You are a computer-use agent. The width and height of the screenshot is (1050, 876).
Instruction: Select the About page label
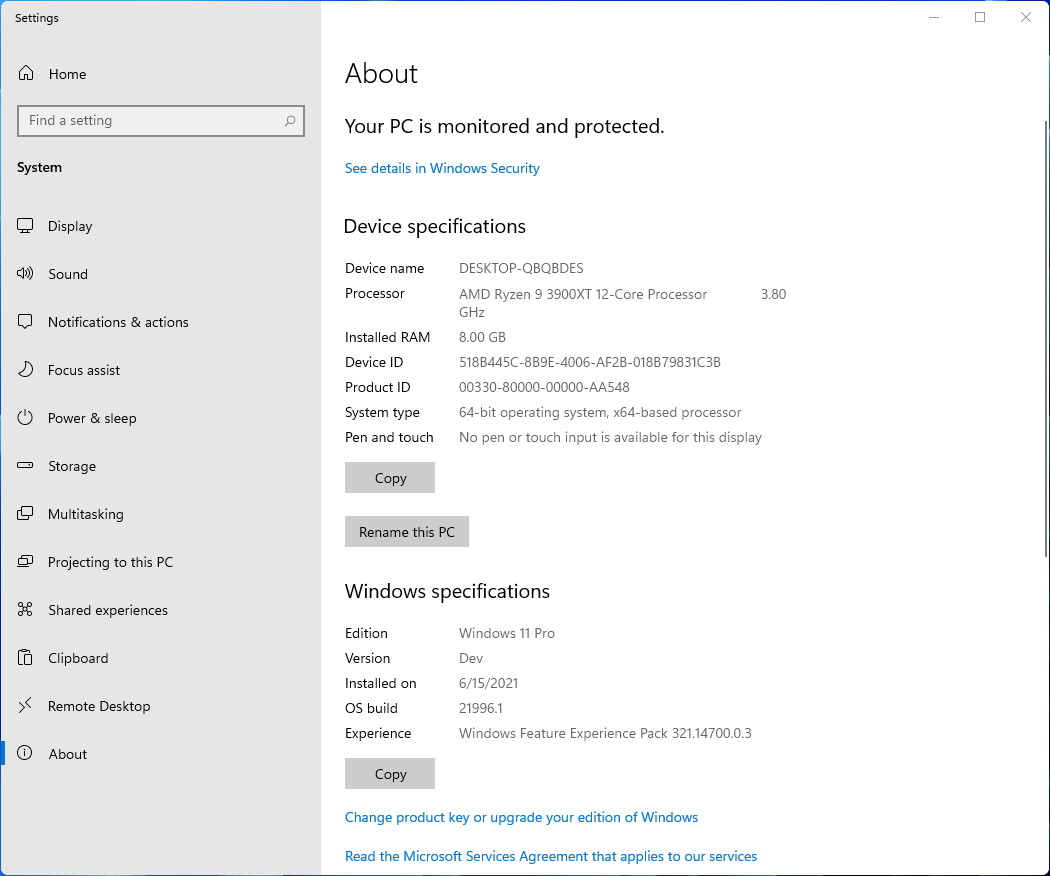[68, 754]
